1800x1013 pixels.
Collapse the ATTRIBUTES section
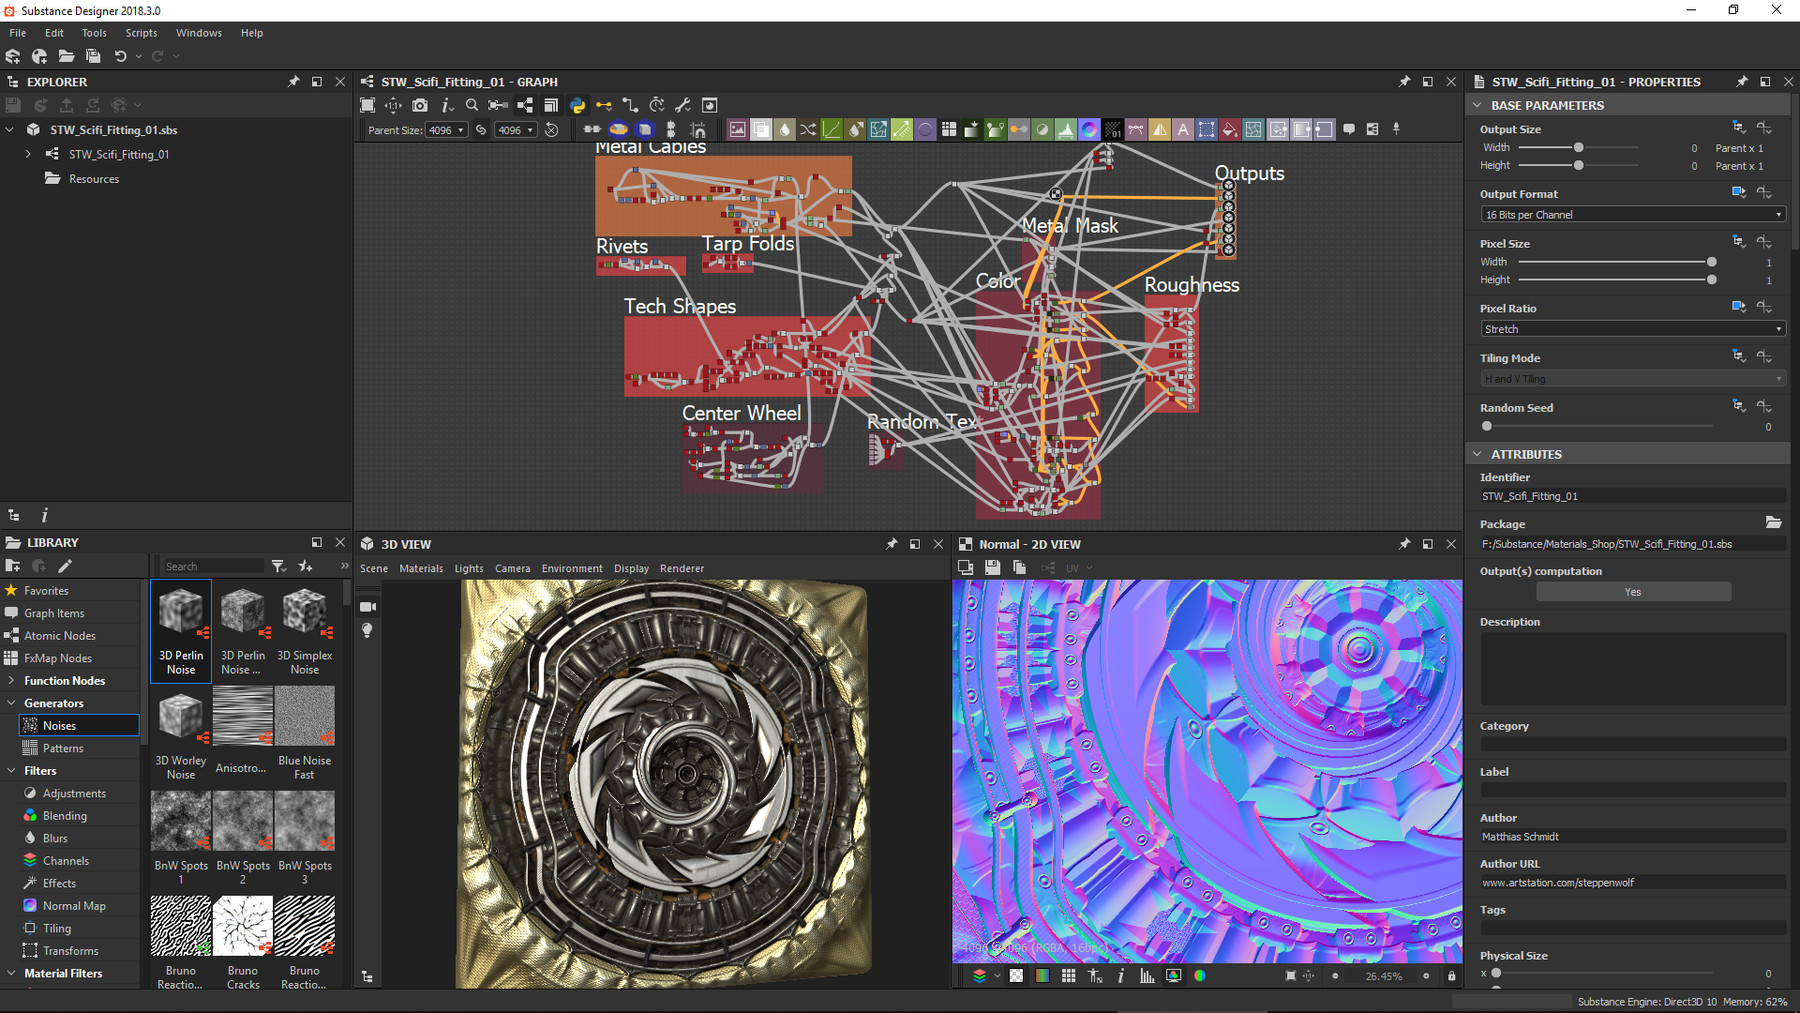tap(1480, 454)
